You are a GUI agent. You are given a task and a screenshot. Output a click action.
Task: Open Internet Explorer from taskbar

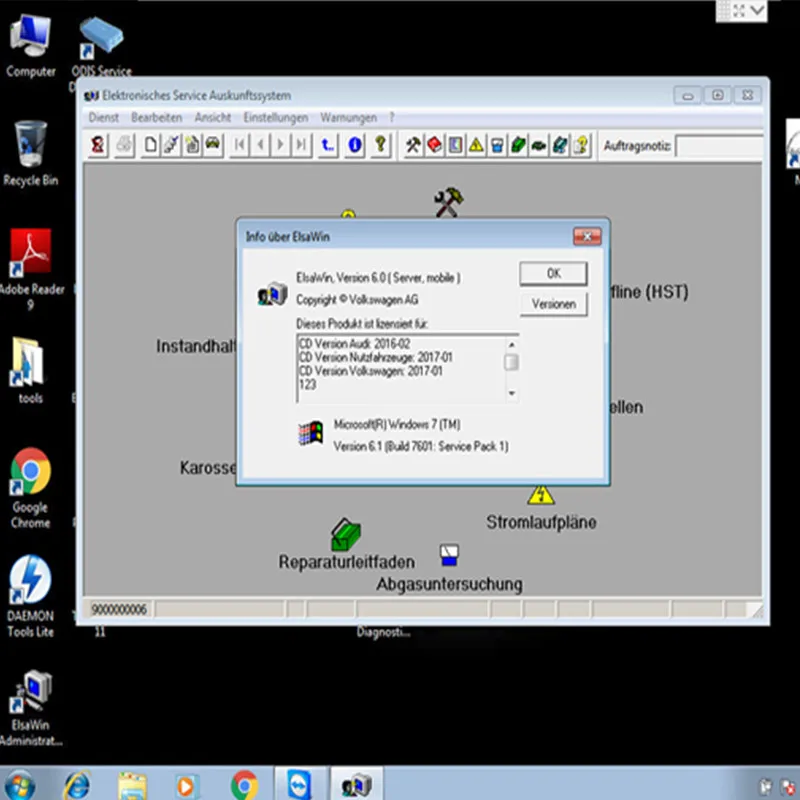[78, 785]
